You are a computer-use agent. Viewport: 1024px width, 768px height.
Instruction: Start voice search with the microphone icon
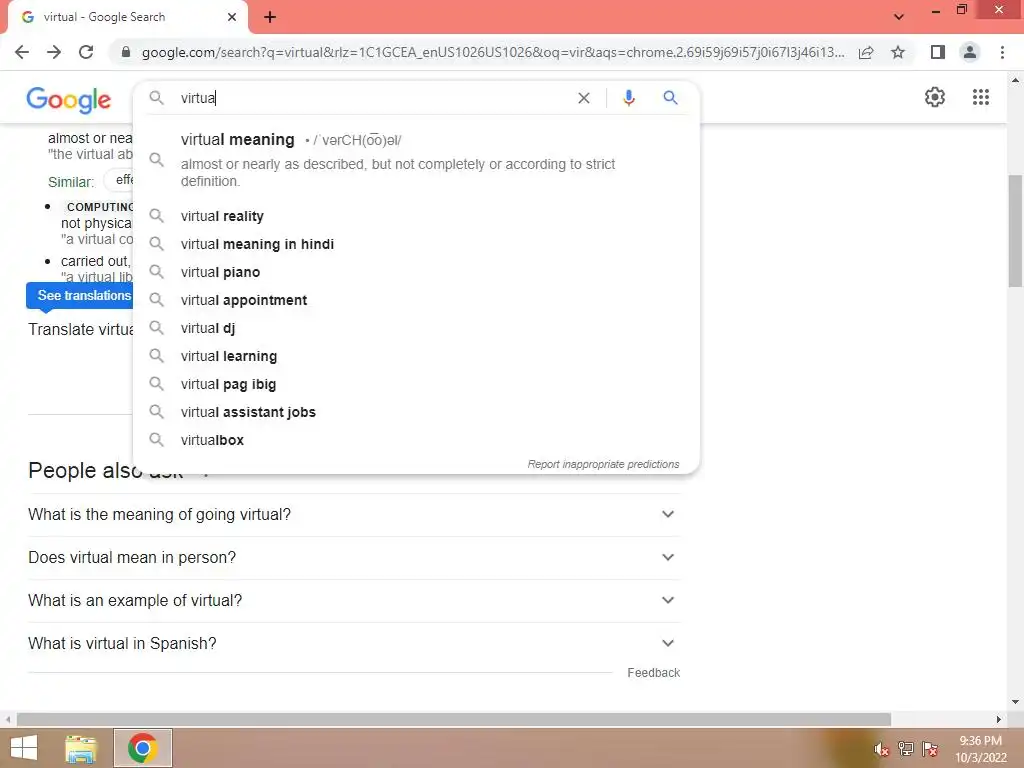point(628,98)
